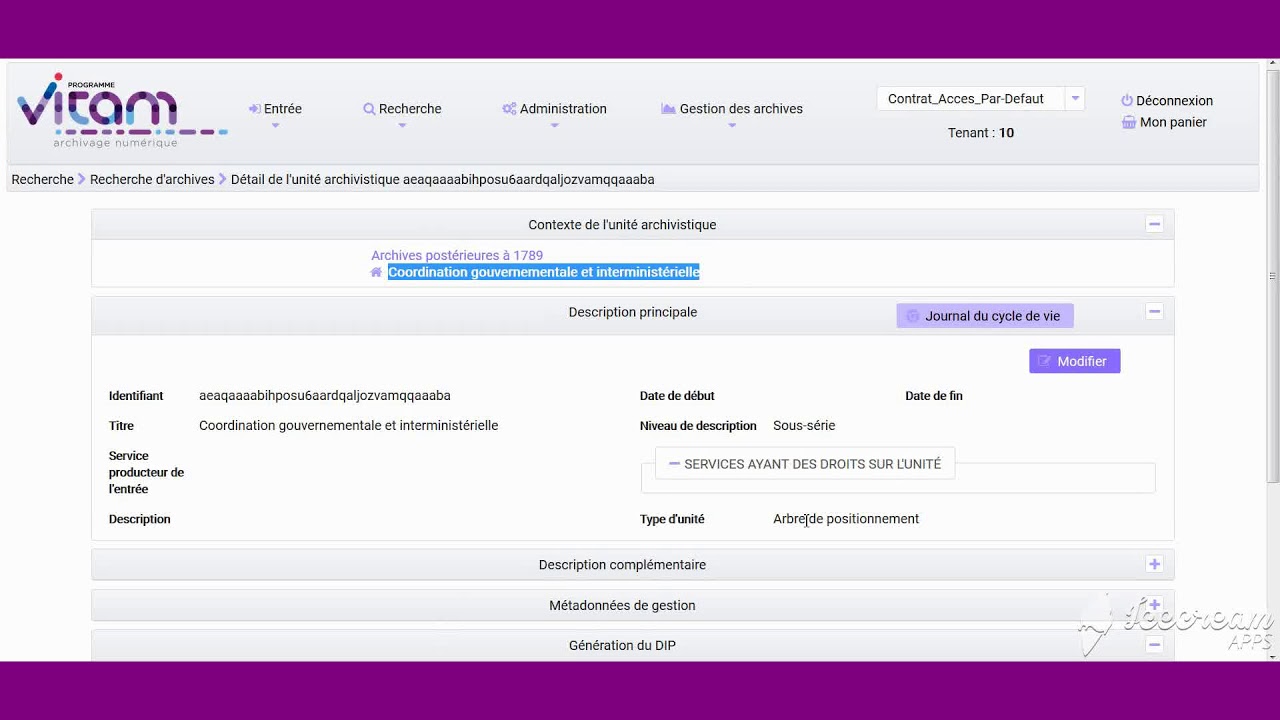Screen dimensions: 1280x720
Task: Click the home icon beside Coordination gouvernementale
Action: [376, 272]
